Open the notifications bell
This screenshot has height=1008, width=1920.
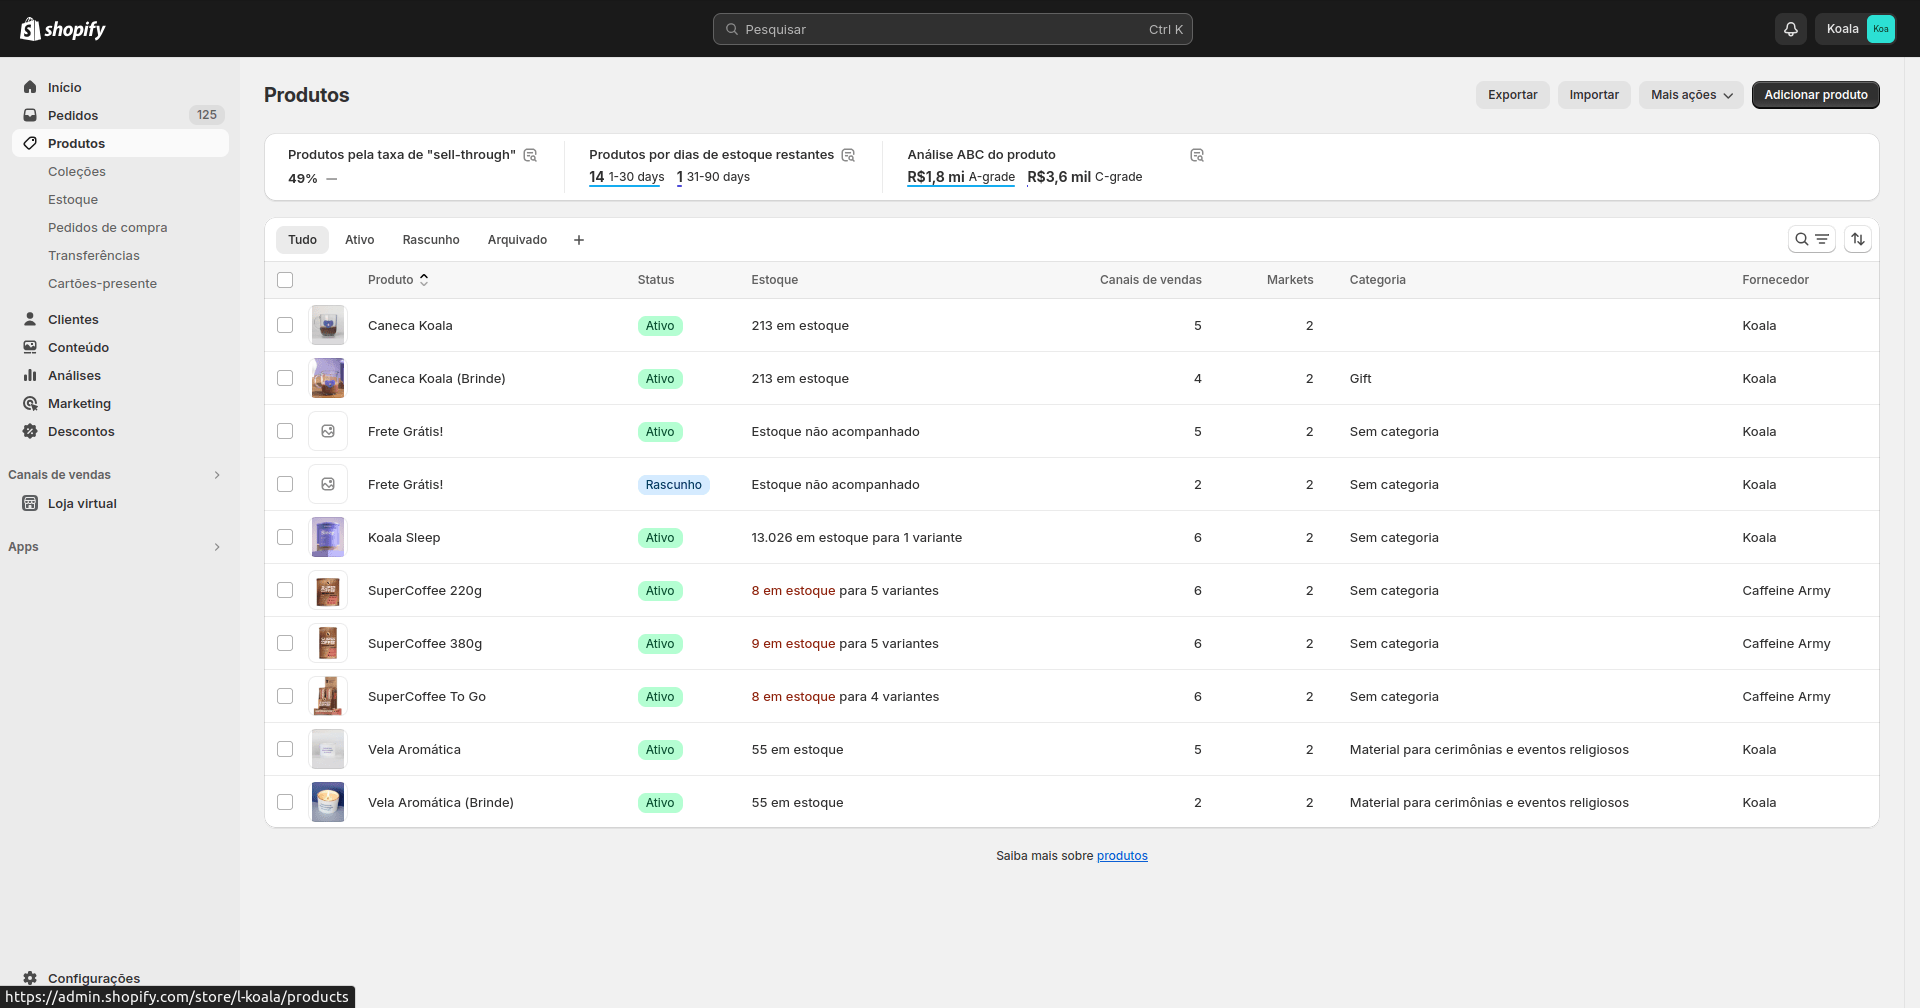pyautogui.click(x=1791, y=29)
